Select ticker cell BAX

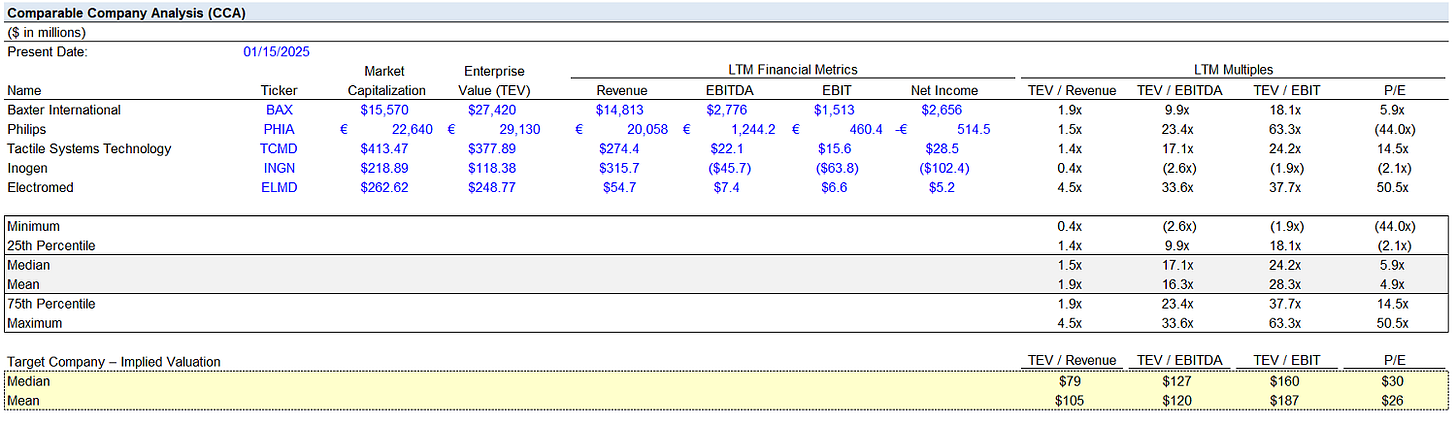[280, 110]
